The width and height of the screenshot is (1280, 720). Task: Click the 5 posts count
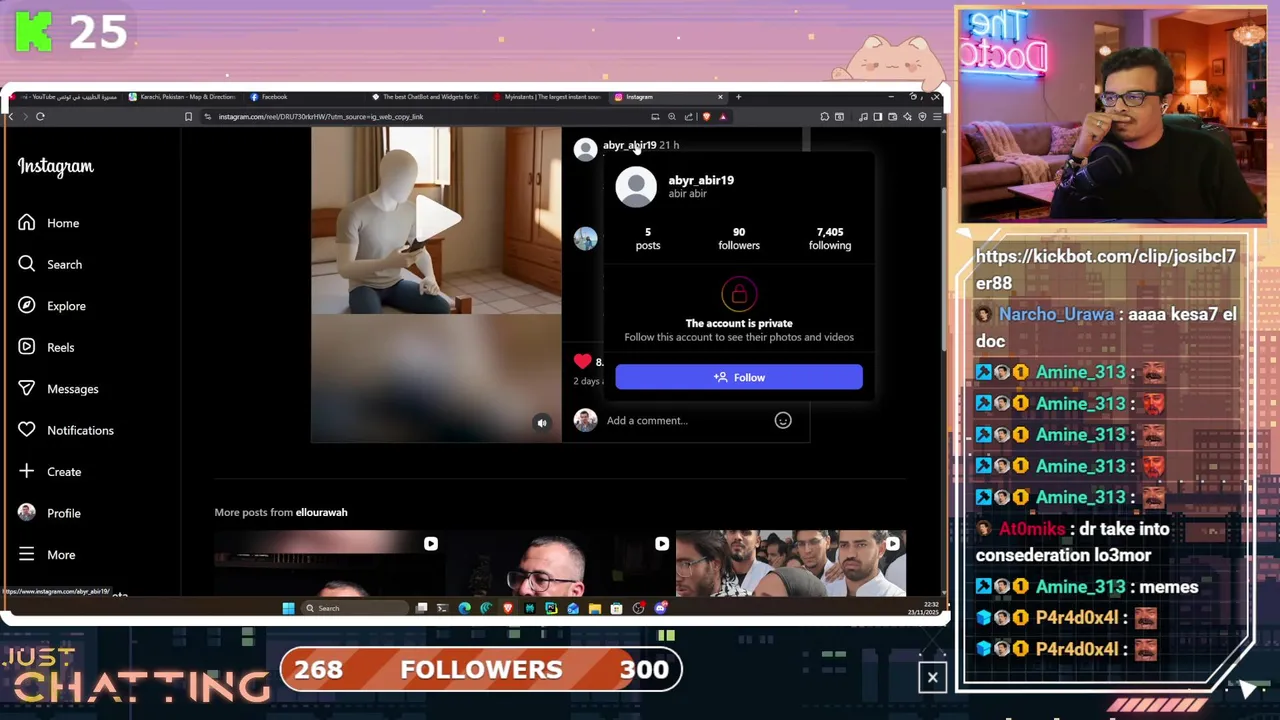click(648, 238)
